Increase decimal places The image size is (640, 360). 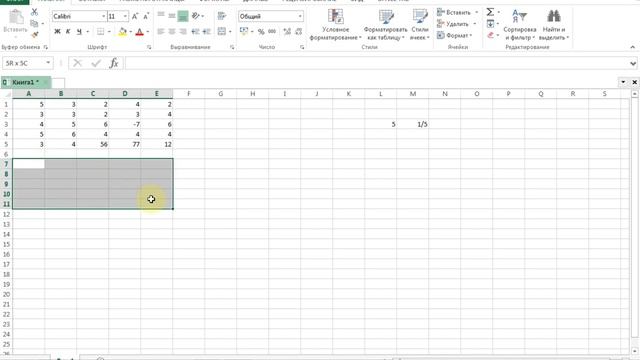tap(287, 31)
